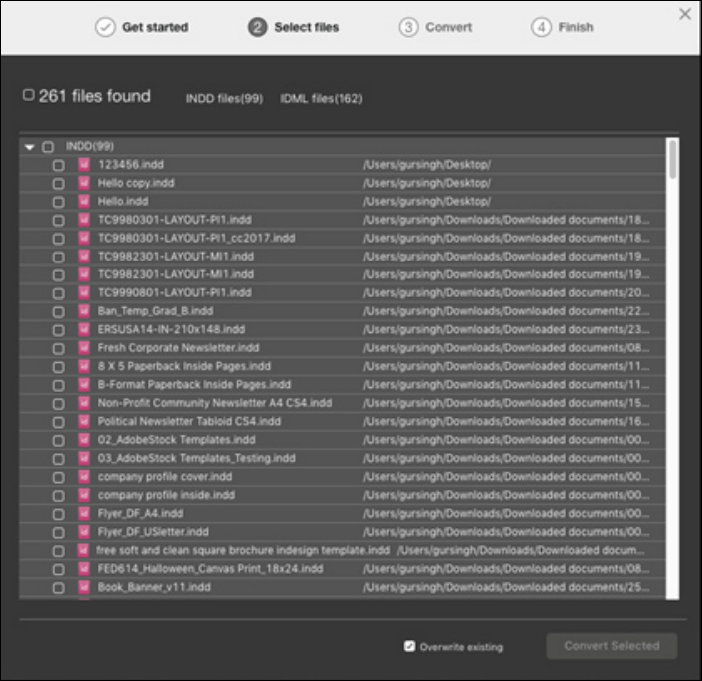Click the file icon for free soft and clean square brochure
702x681 pixels.
pyautogui.click(x=84, y=550)
